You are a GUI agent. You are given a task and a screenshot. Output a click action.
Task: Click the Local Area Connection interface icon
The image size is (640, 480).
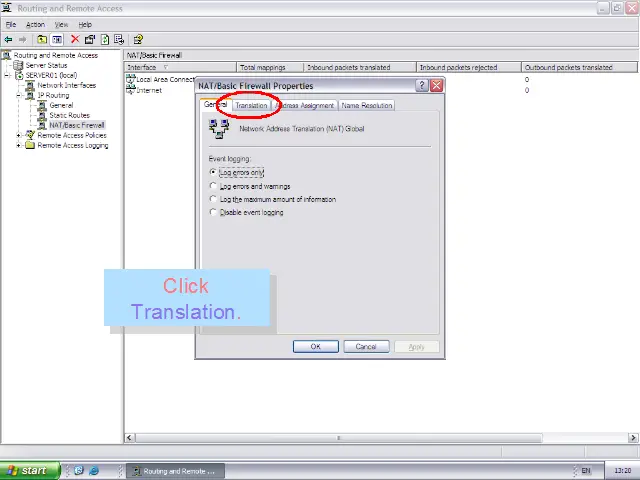[131, 79]
